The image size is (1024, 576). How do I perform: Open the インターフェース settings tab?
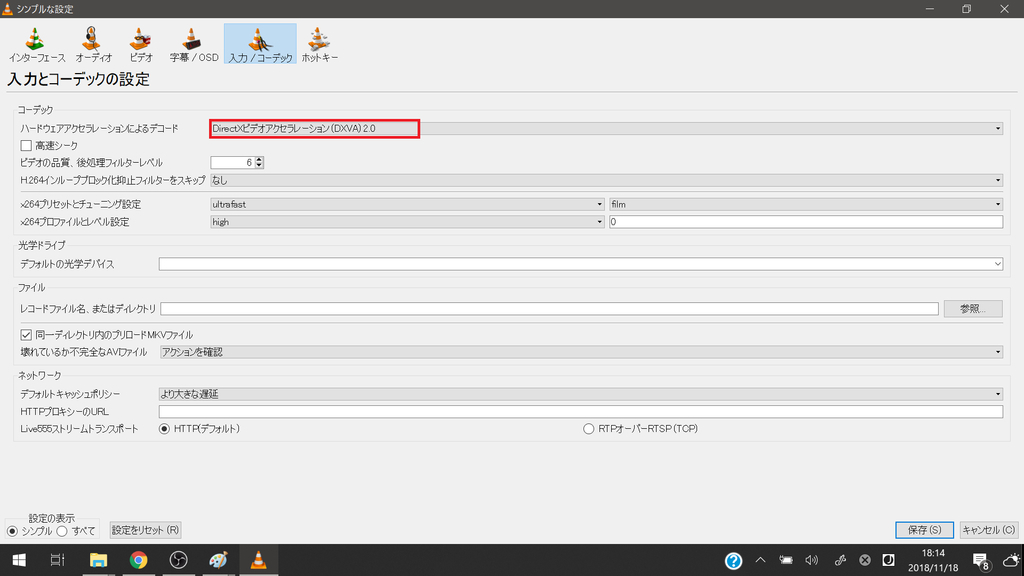(x=37, y=44)
